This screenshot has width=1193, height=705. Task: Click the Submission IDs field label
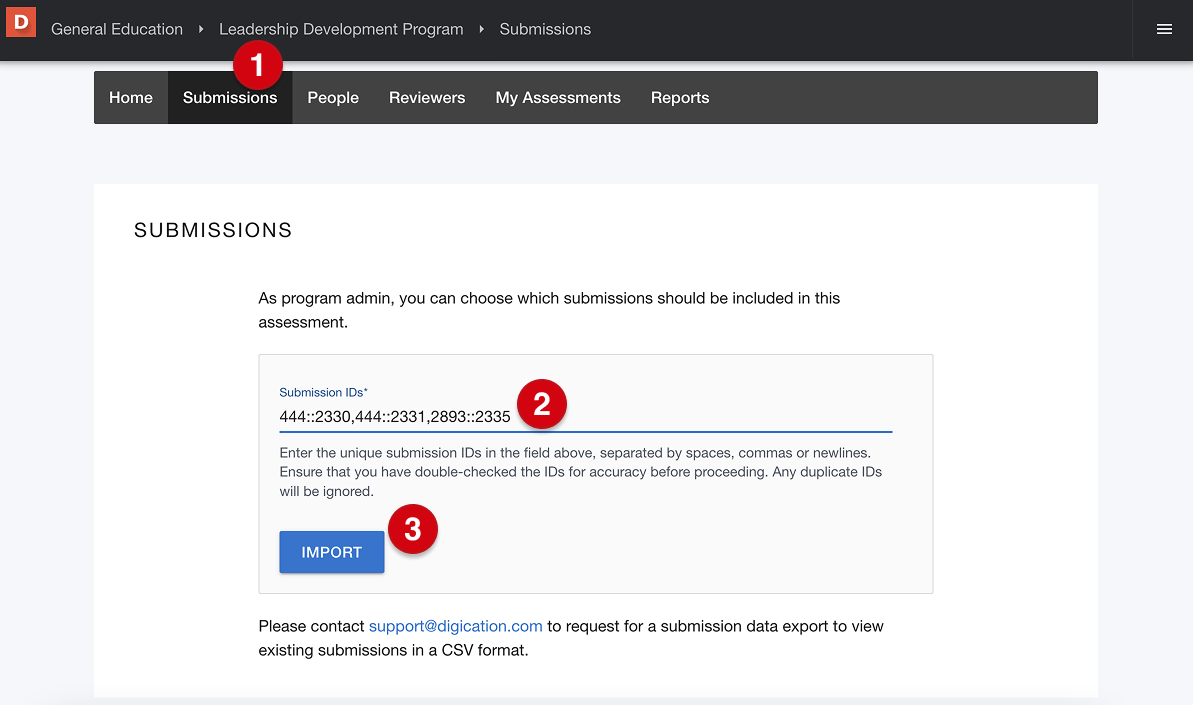[323, 392]
